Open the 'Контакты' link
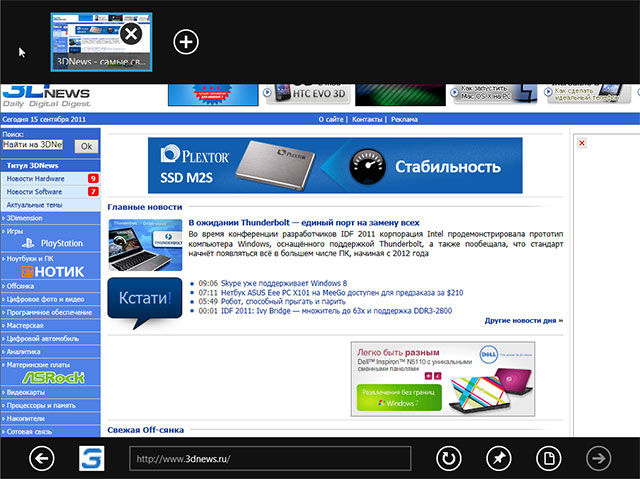This screenshot has height=479, width=640. point(367,119)
